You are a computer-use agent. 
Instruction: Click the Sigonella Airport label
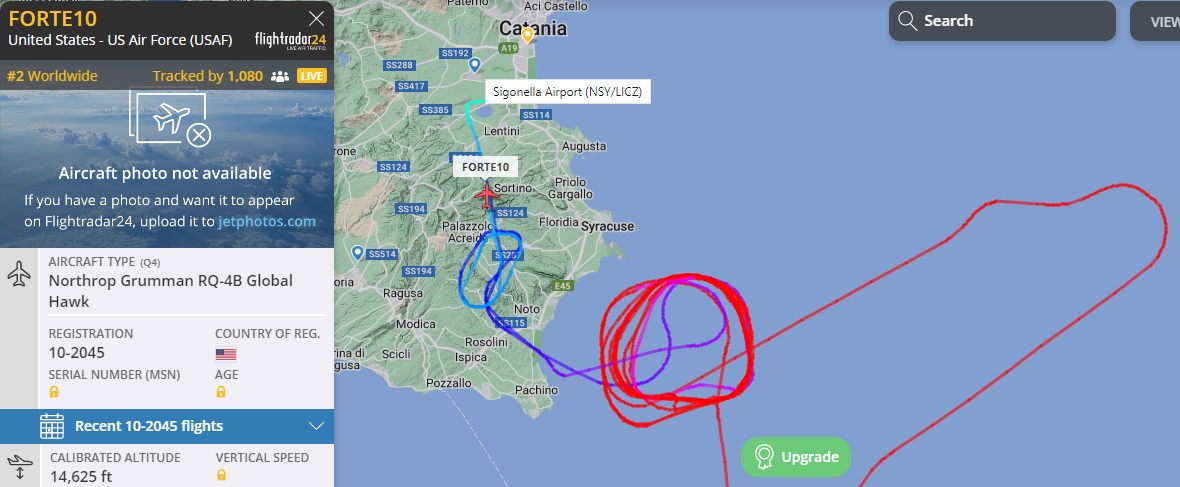click(567, 93)
